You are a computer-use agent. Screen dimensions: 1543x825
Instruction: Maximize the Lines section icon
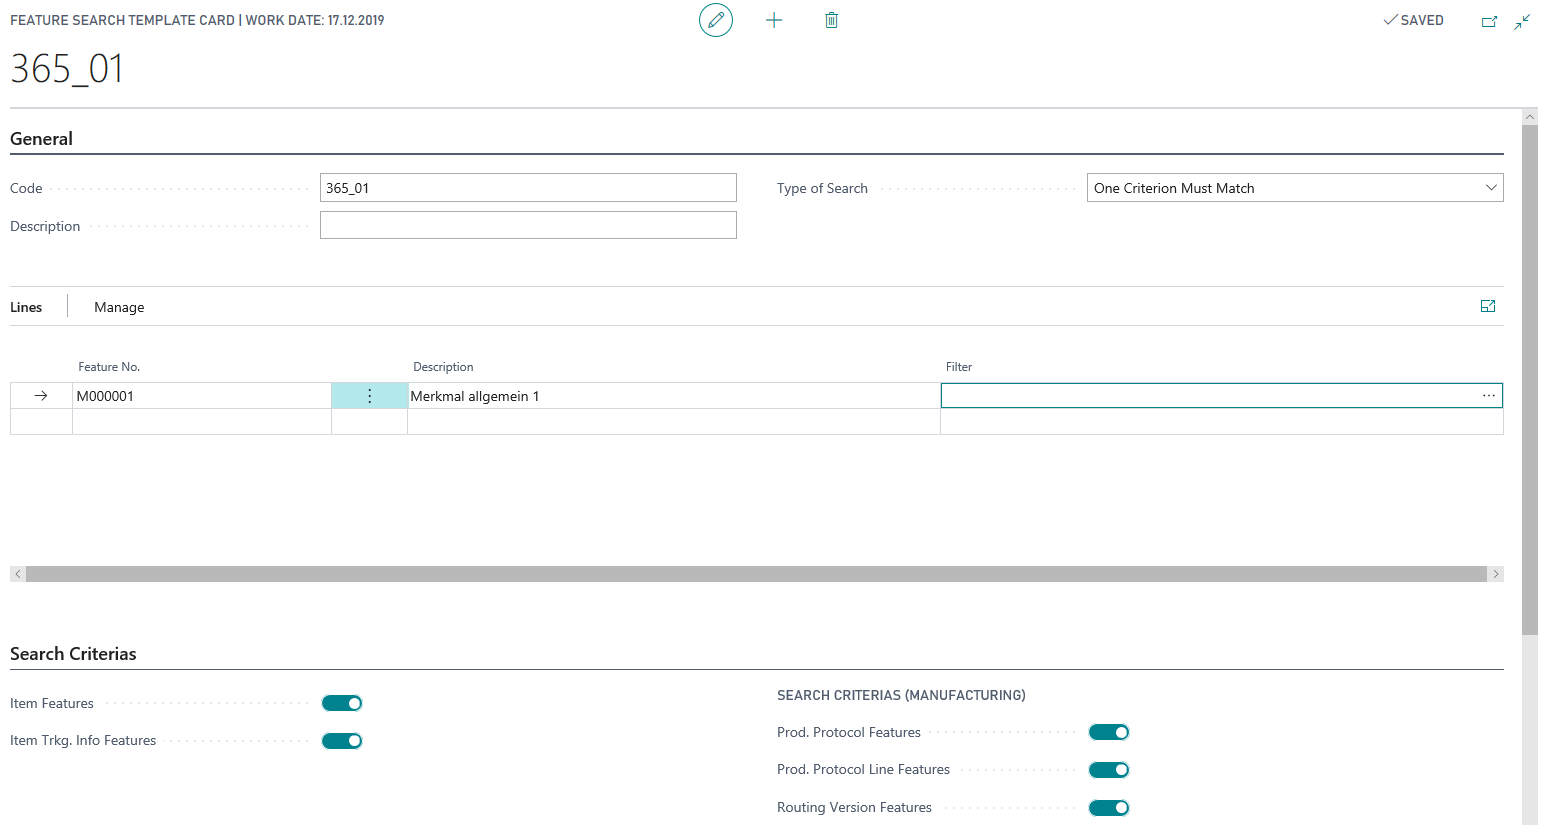click(1488, 306)
